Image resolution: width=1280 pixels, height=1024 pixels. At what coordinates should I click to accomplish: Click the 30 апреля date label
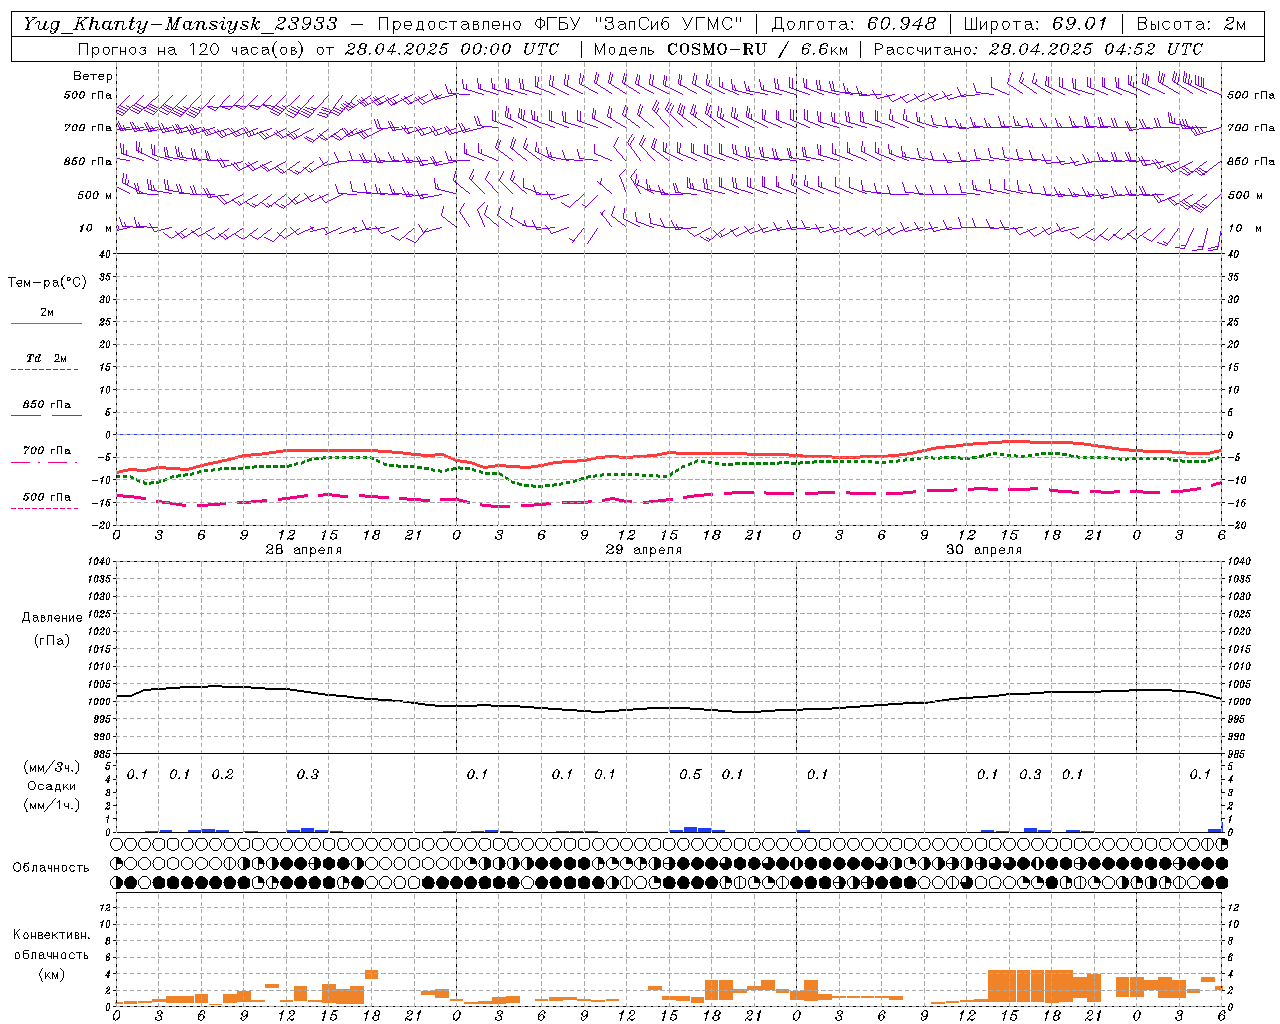[x=983, y=550]
